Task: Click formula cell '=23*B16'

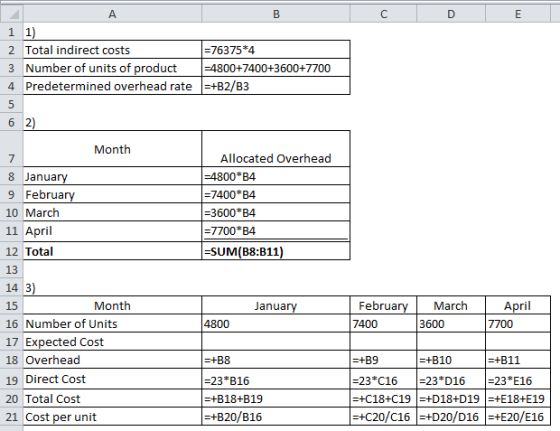Action: 276,379
